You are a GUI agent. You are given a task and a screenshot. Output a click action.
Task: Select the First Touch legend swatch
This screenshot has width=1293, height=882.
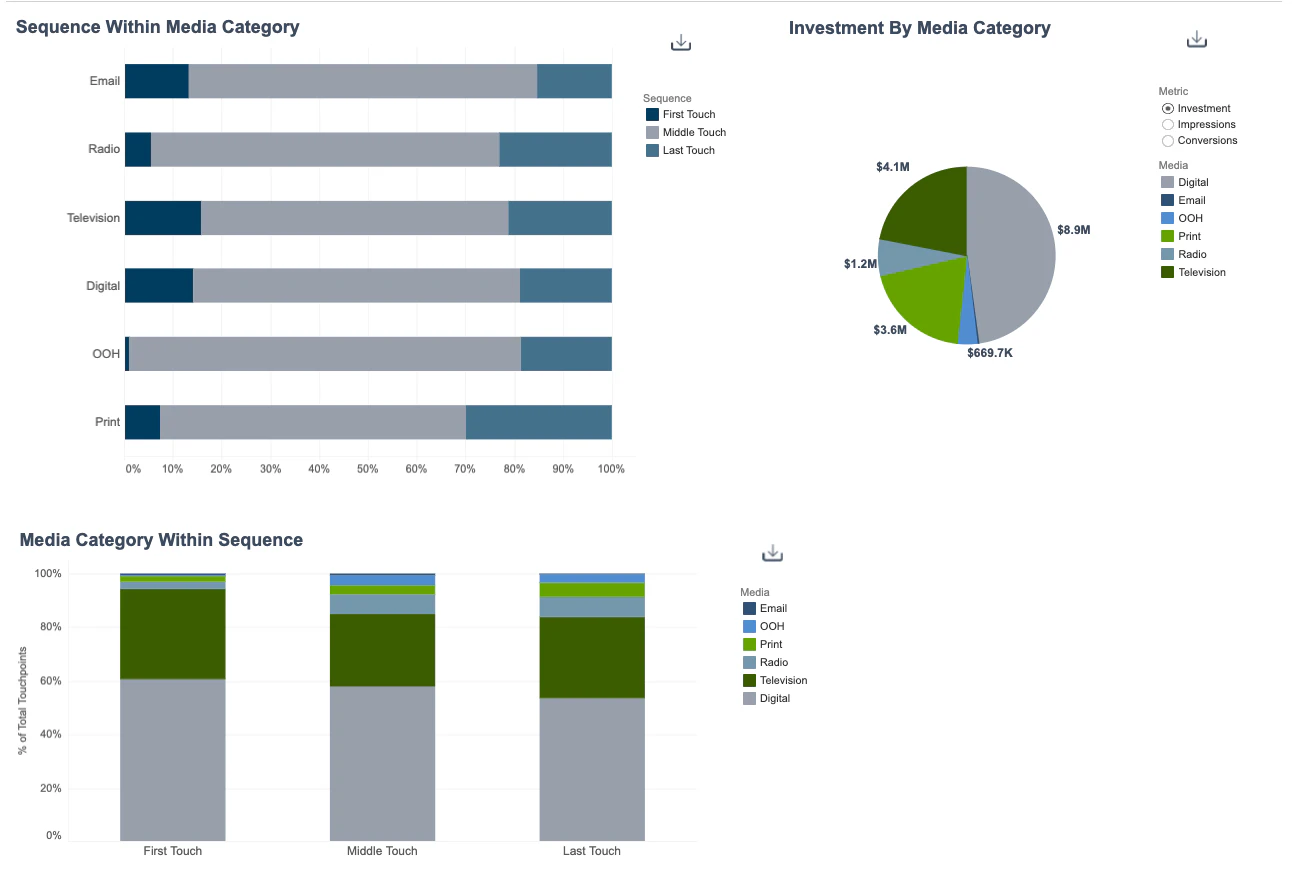(650, 114)
